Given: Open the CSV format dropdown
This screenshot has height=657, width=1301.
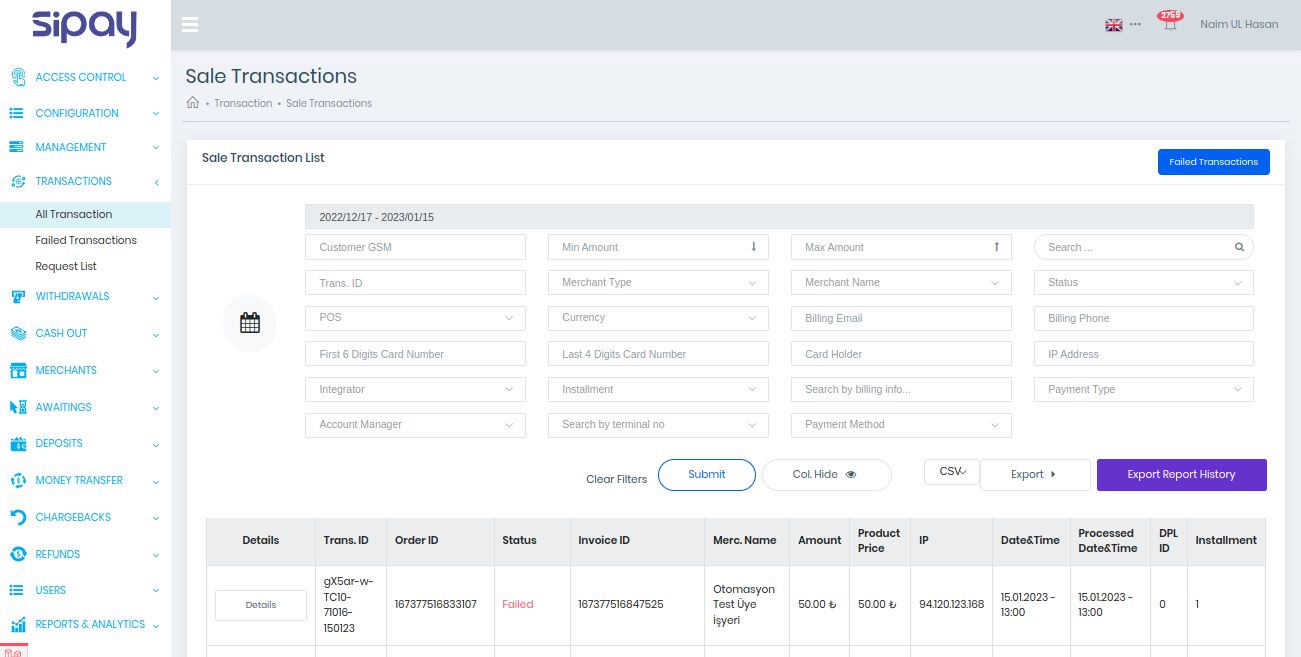Looking at the screenshot, I should [x=951, y=472].
